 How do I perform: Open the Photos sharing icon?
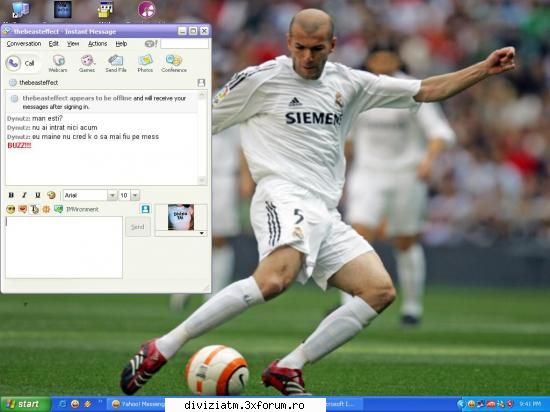coord(145,63)
